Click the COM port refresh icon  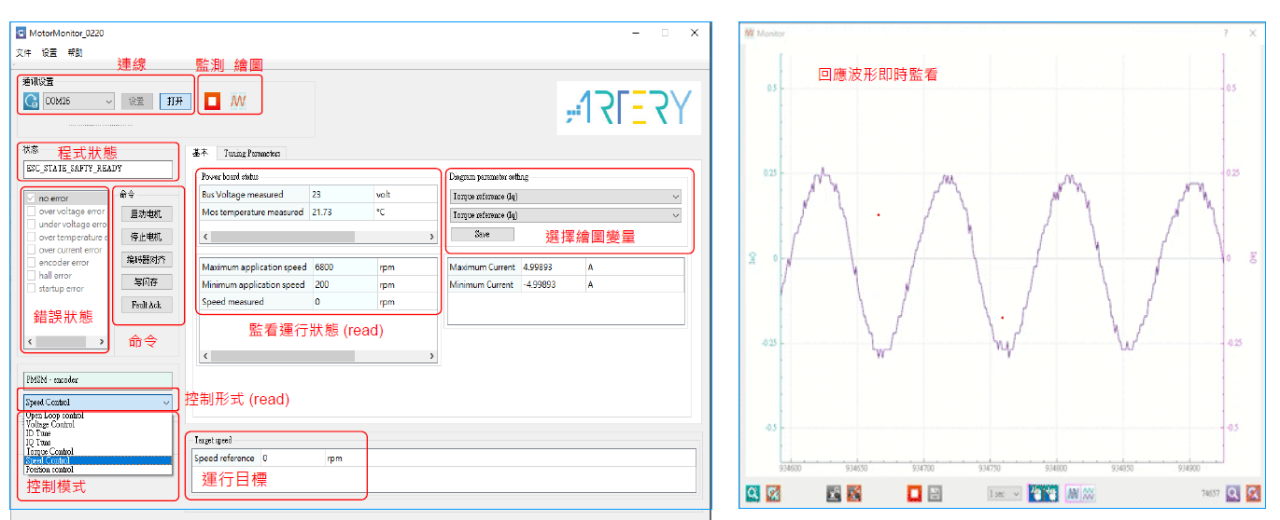[x=31, y=101]
